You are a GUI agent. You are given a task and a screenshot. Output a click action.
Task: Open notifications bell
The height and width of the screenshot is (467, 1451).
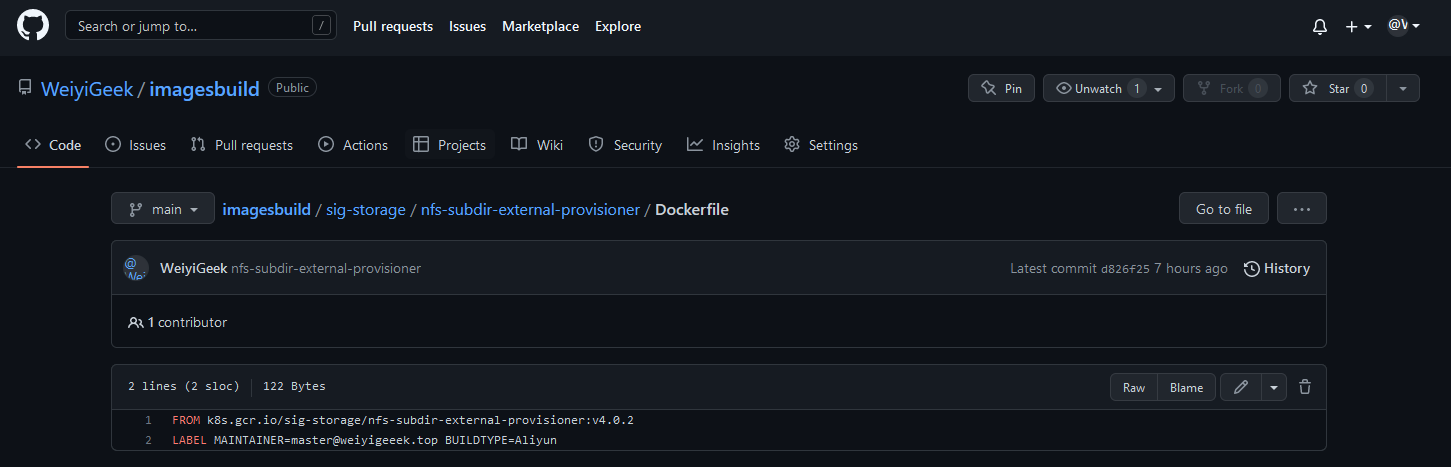1320,27
